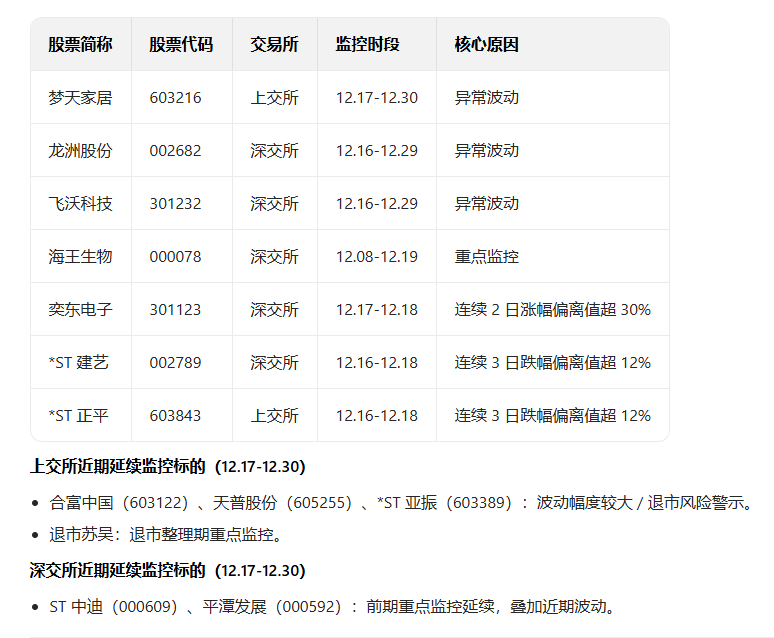
Task: Click 上交所 in the *ST 正平 row
Action: coord(274,416)
